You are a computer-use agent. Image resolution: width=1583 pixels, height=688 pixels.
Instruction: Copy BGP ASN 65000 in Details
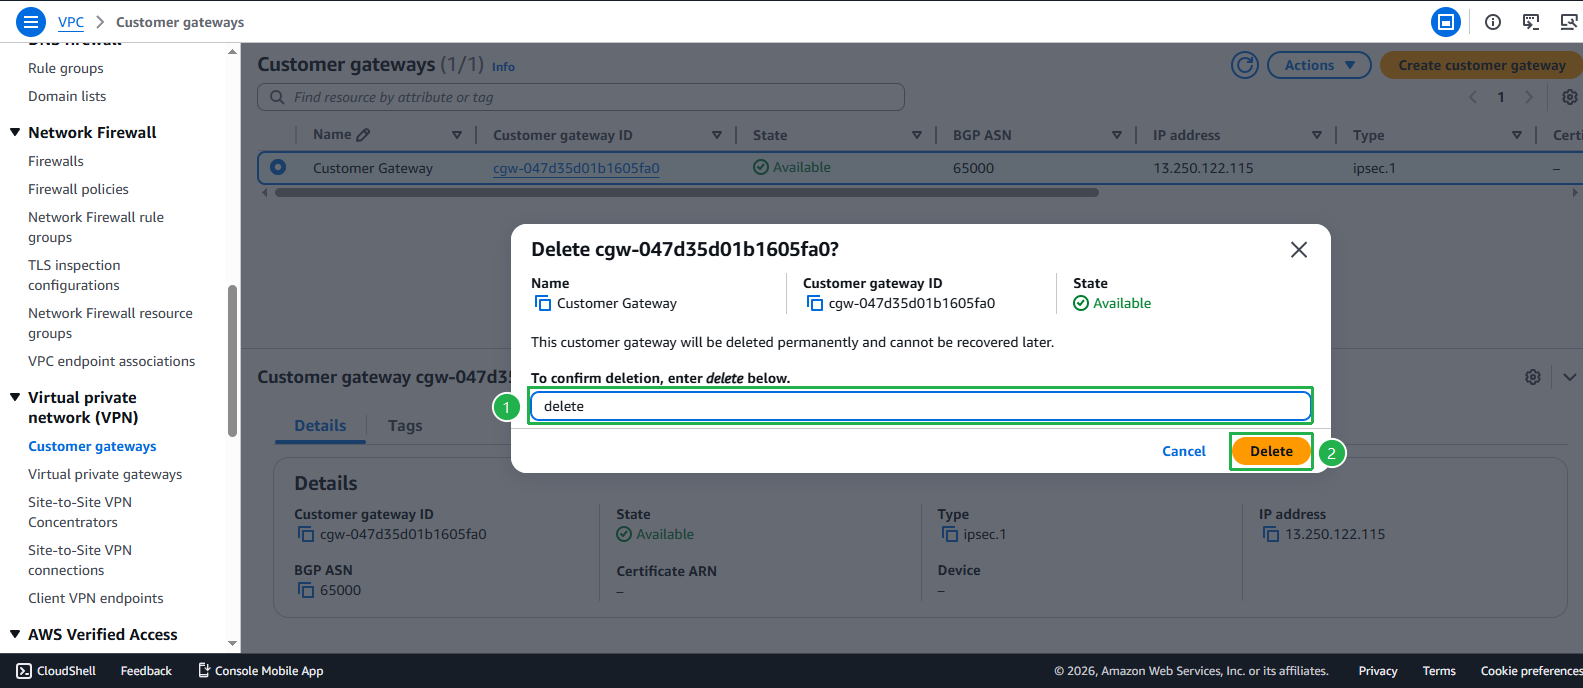(306, 590)
